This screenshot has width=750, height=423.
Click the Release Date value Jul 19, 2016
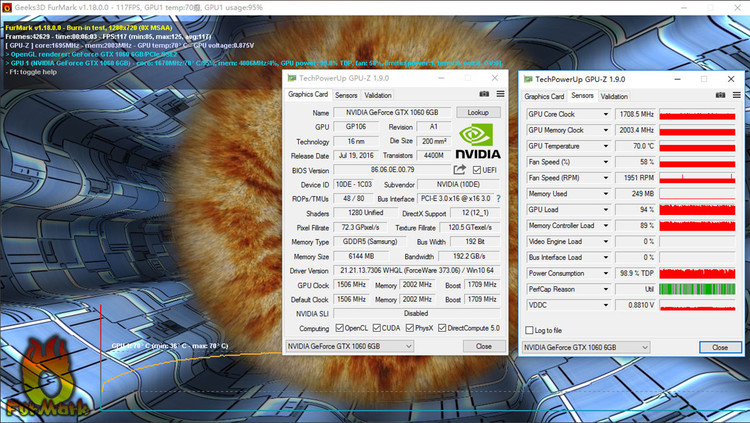356,156
